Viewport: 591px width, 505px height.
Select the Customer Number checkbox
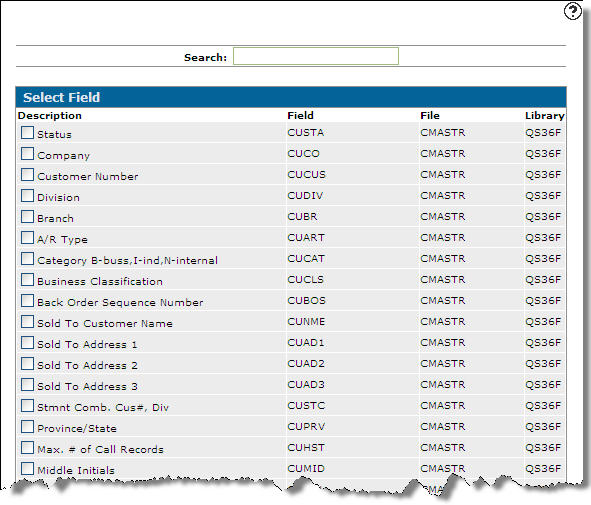point(27,174)
